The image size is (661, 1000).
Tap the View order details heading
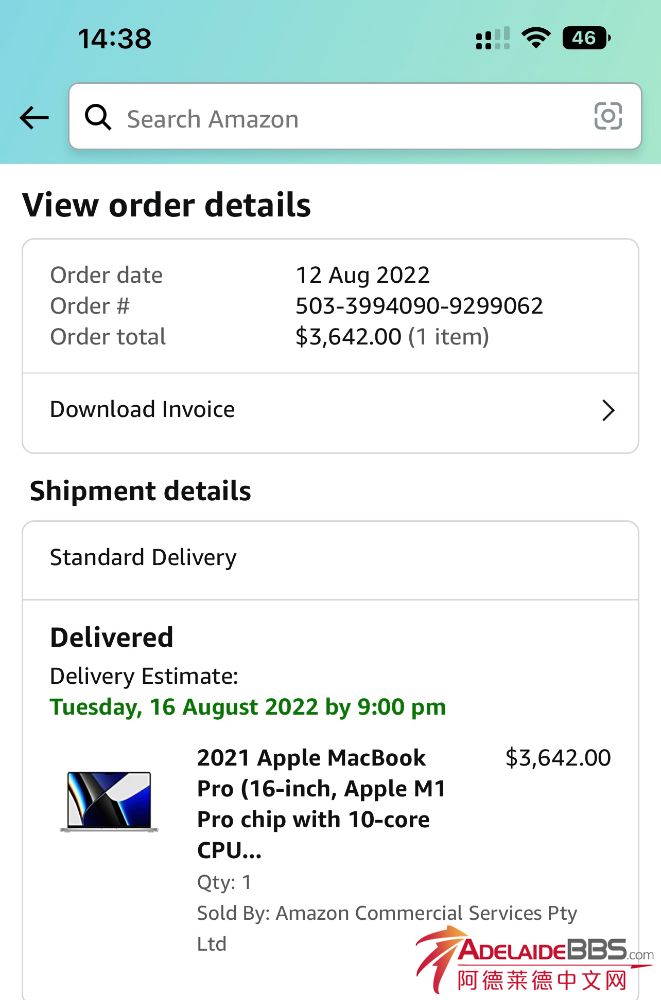point(167,205)
